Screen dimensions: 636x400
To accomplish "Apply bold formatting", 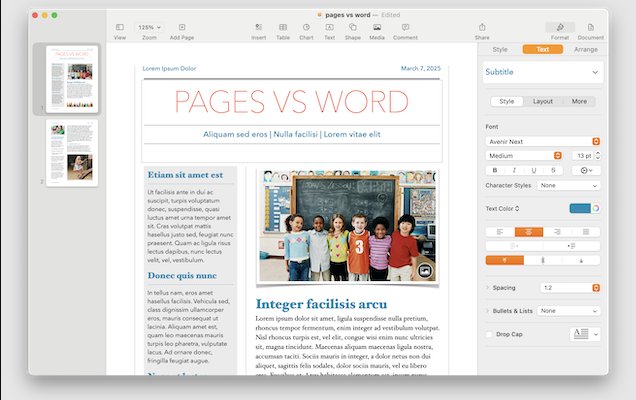I will click(x=495, y=170).
